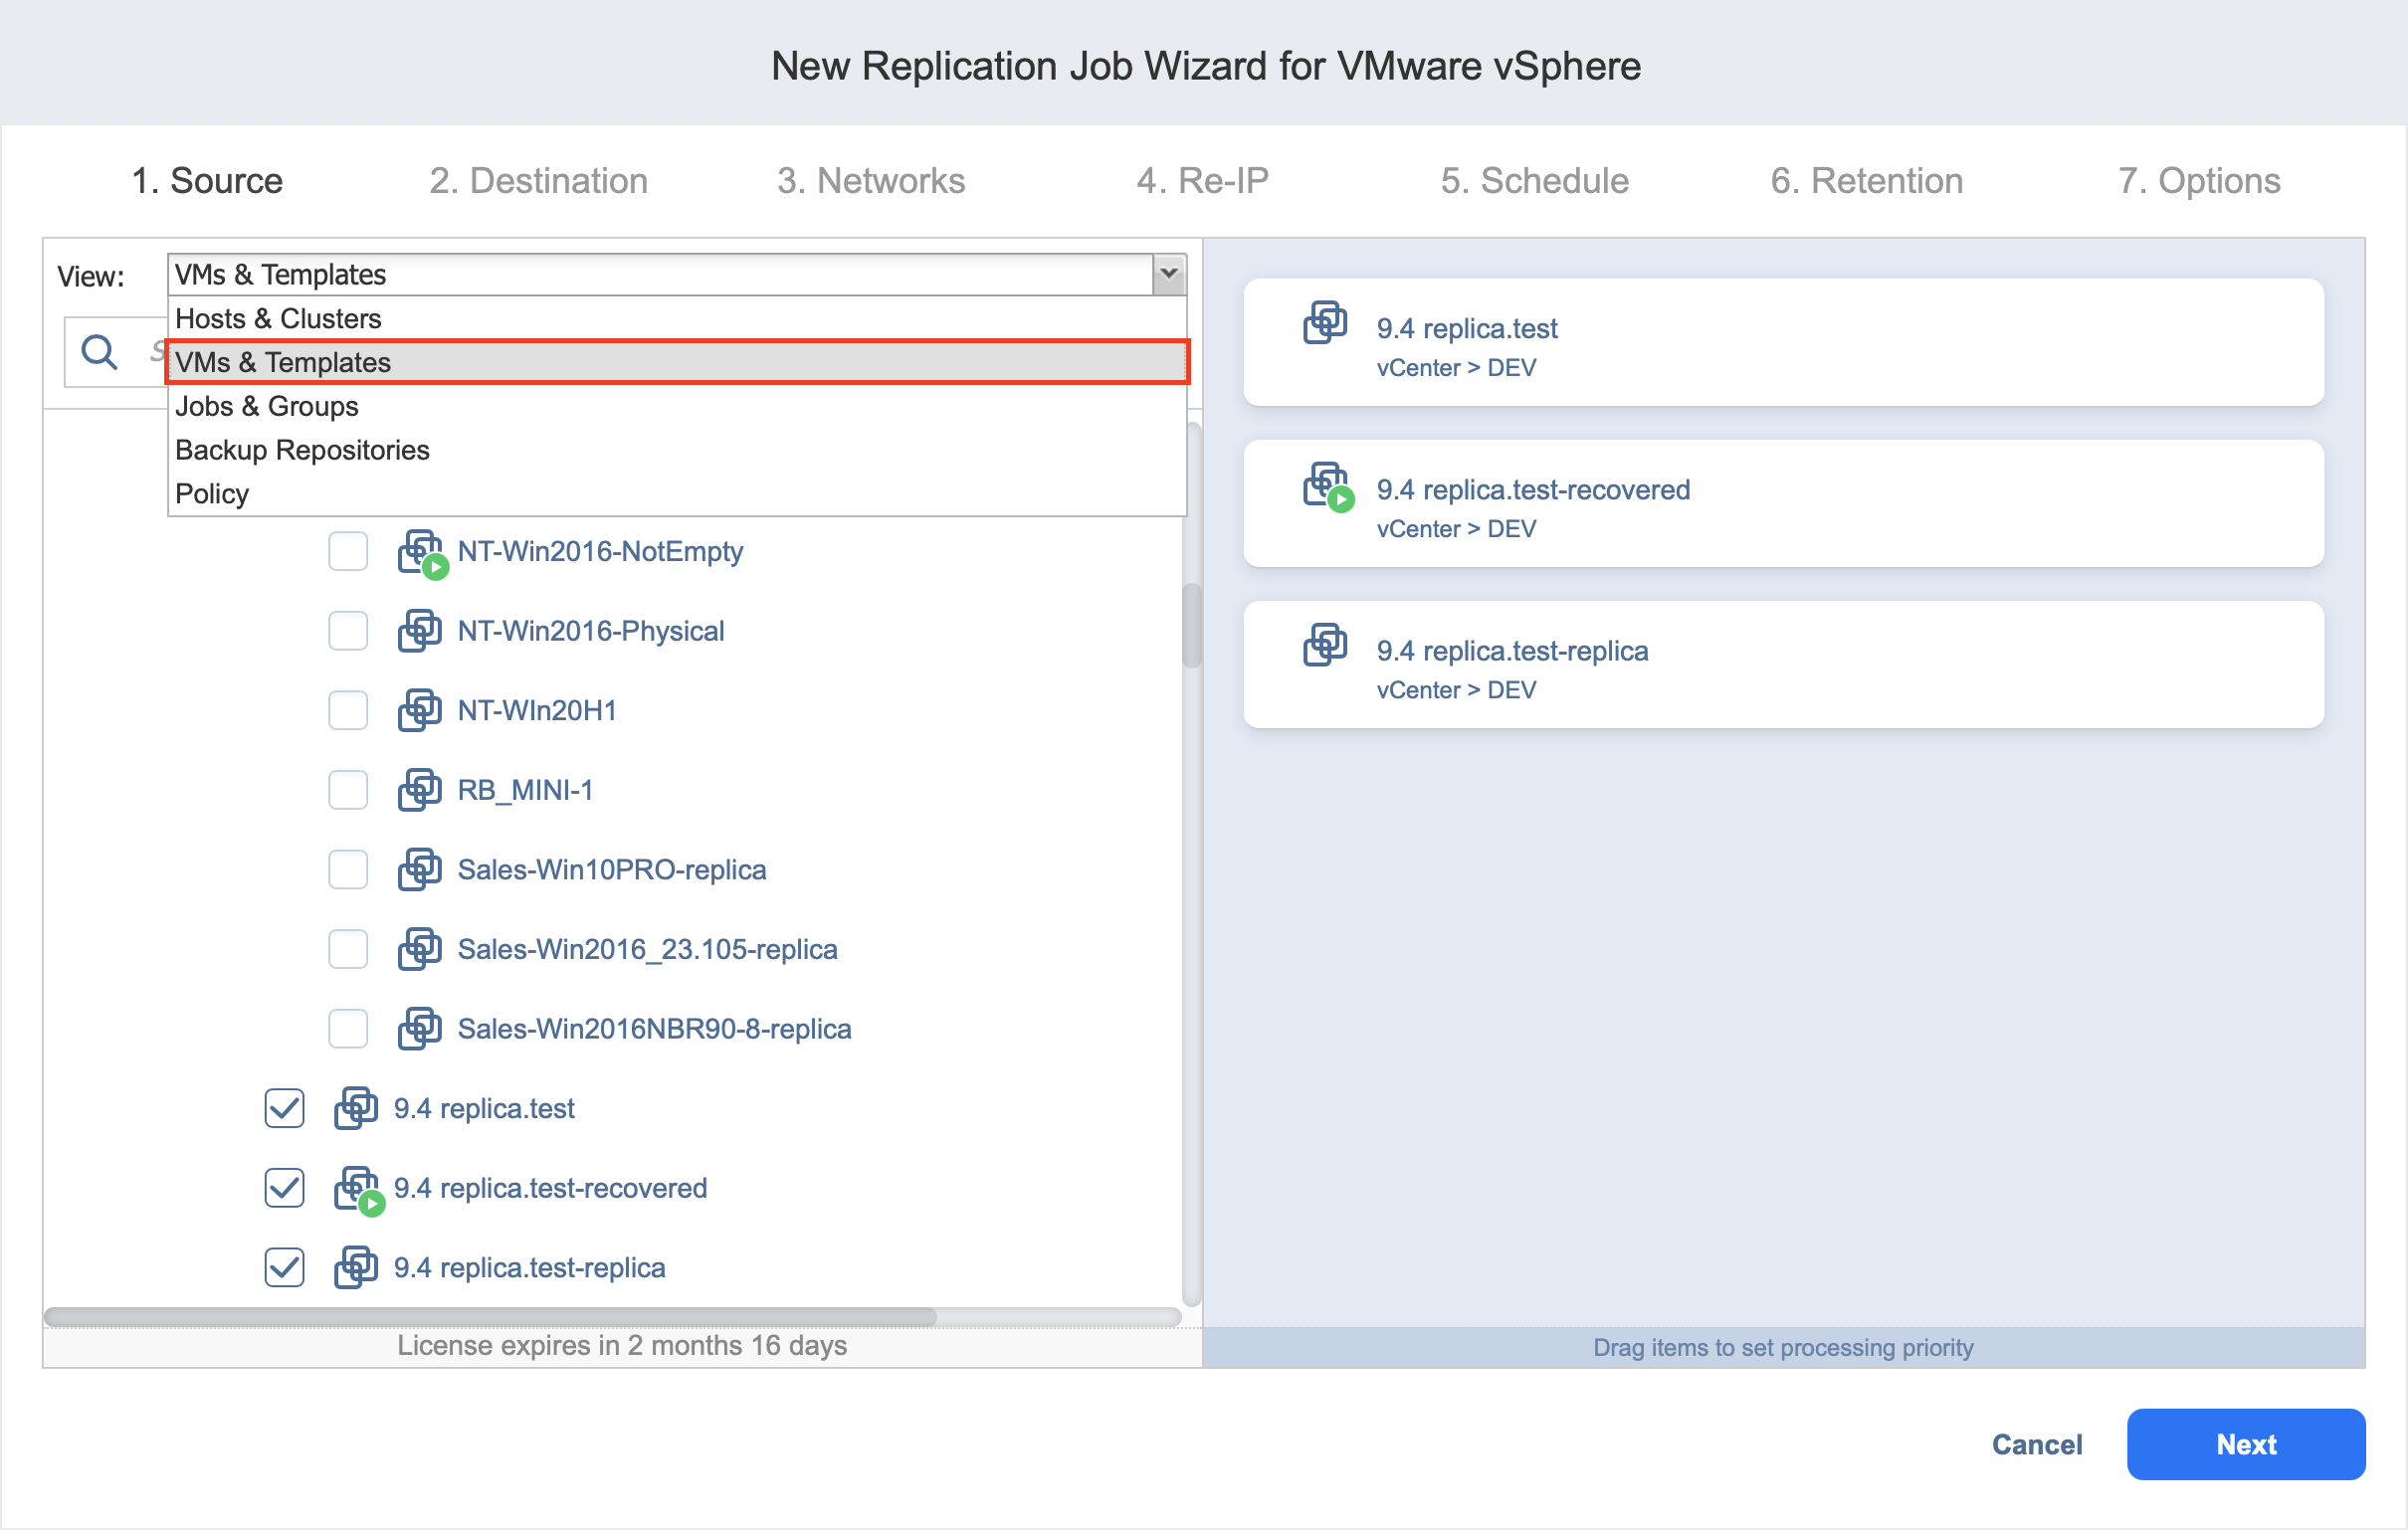Click VM icon beside Sales-Win2016NBR90-8-replica
The image size is (2408, 1530).
click(419, 1030)
